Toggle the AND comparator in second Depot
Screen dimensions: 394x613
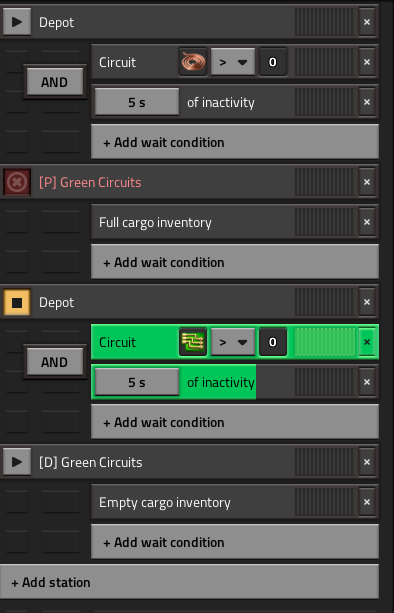(54, 362)
